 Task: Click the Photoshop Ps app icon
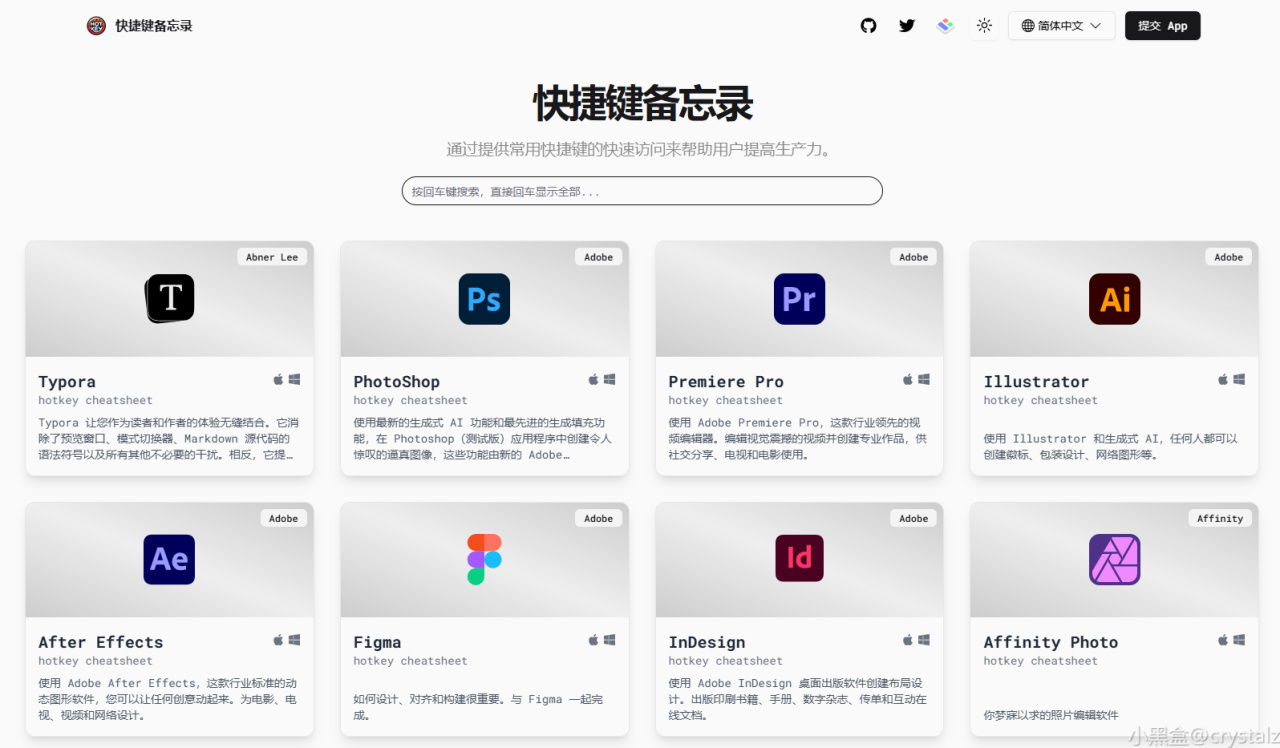pos(484,299)
